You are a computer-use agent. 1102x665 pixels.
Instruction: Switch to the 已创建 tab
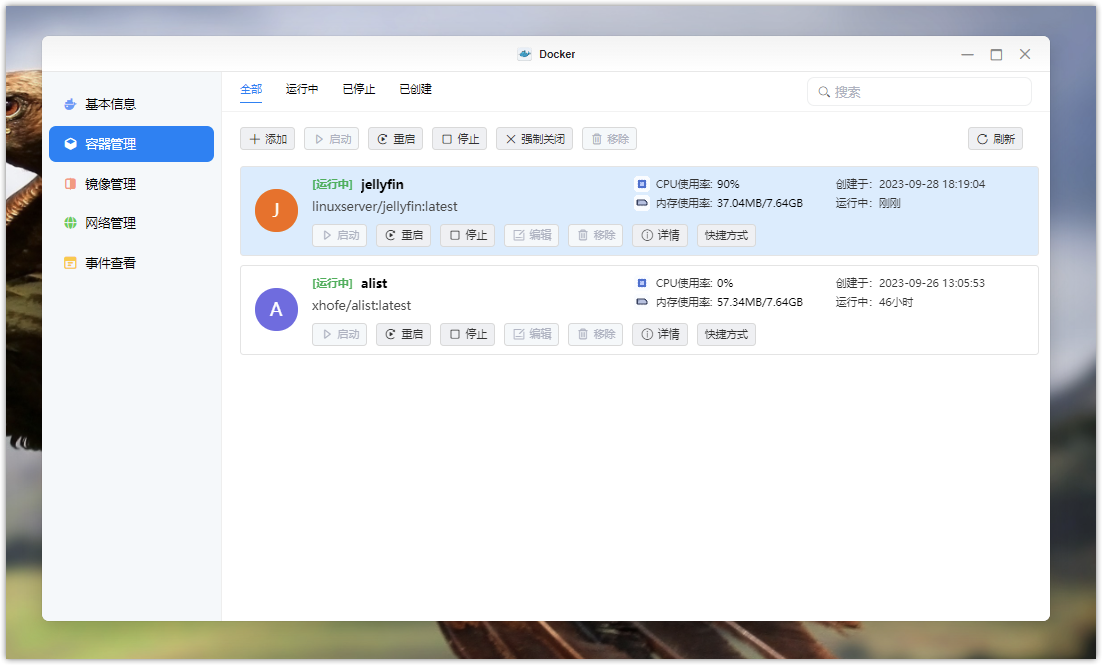click(x=415, y=89)
